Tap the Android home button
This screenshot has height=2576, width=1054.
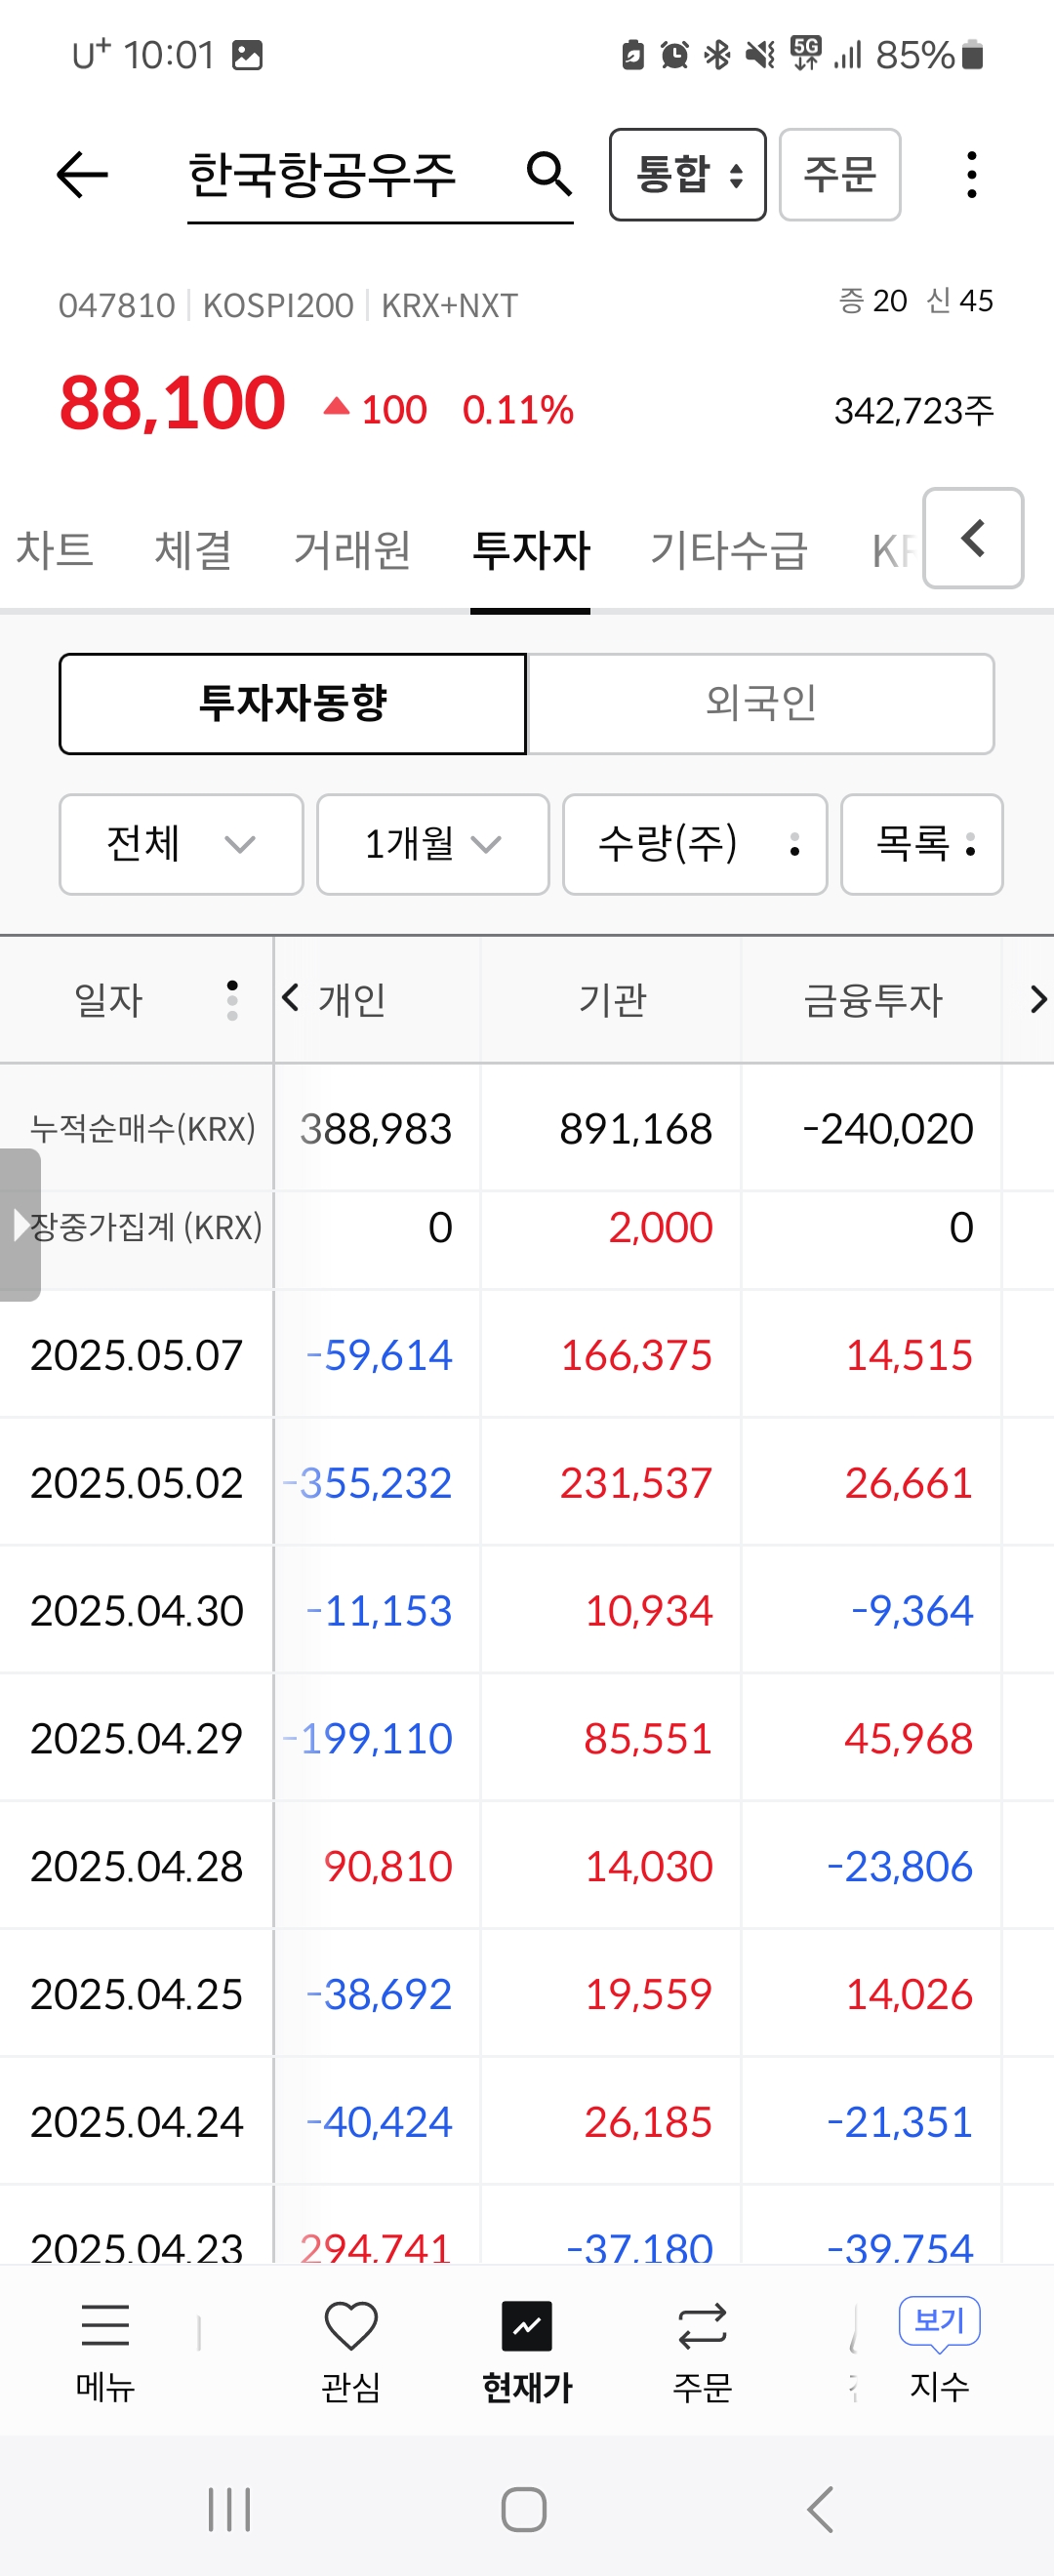click(524, 2509)
